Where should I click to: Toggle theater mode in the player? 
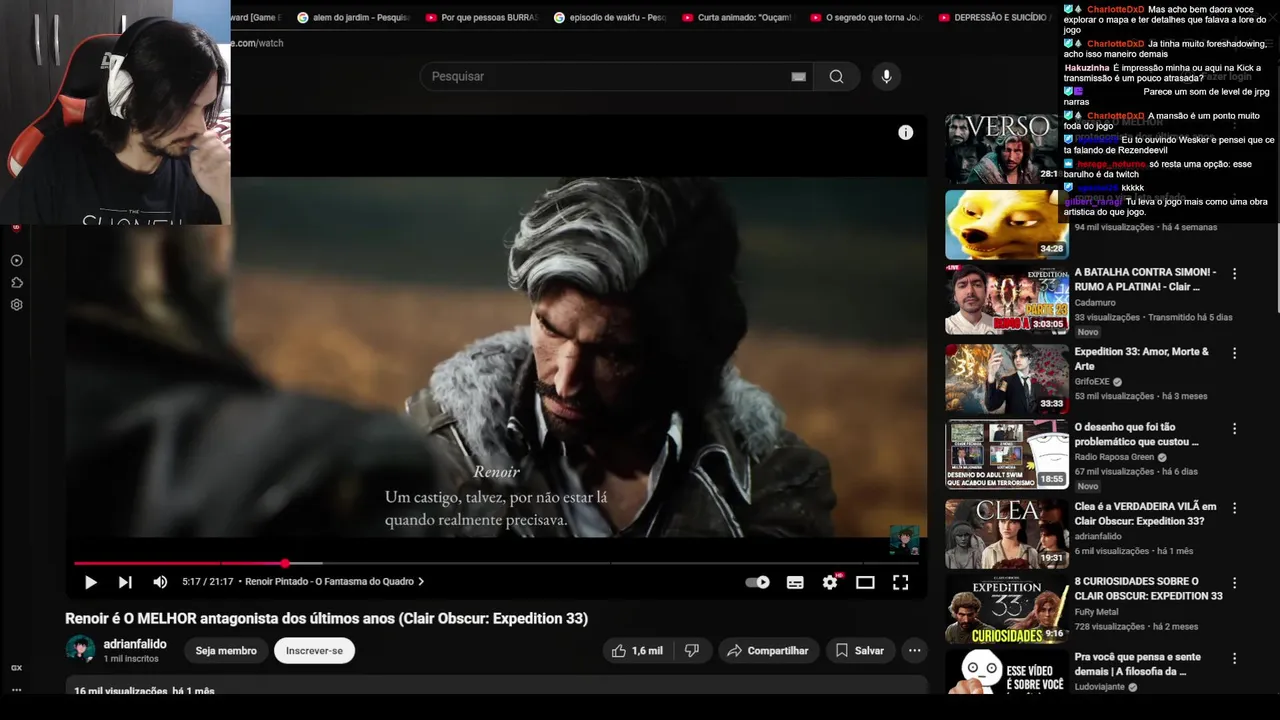click(865, 582)
